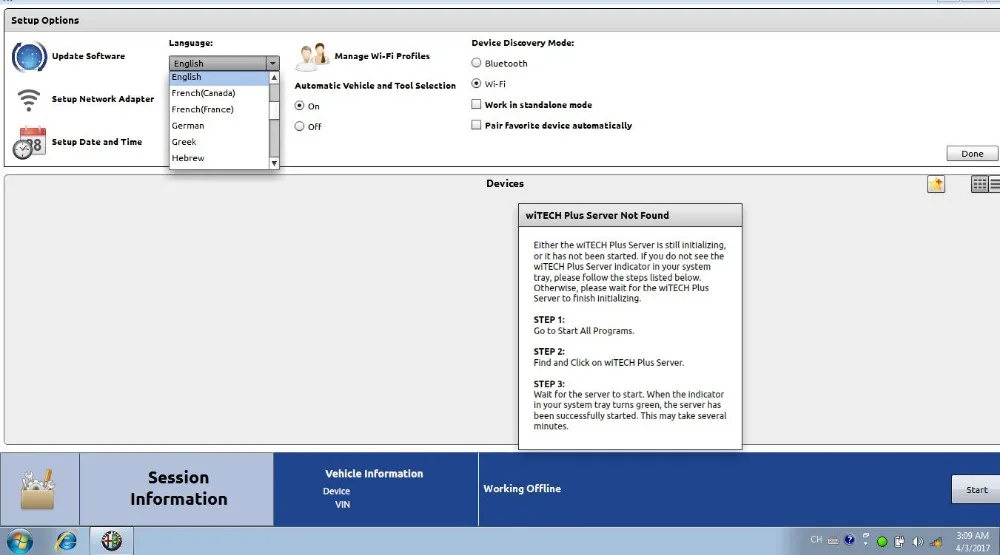Click the Setup Date and Time label

pyautogui.click(x=97, y=142)
